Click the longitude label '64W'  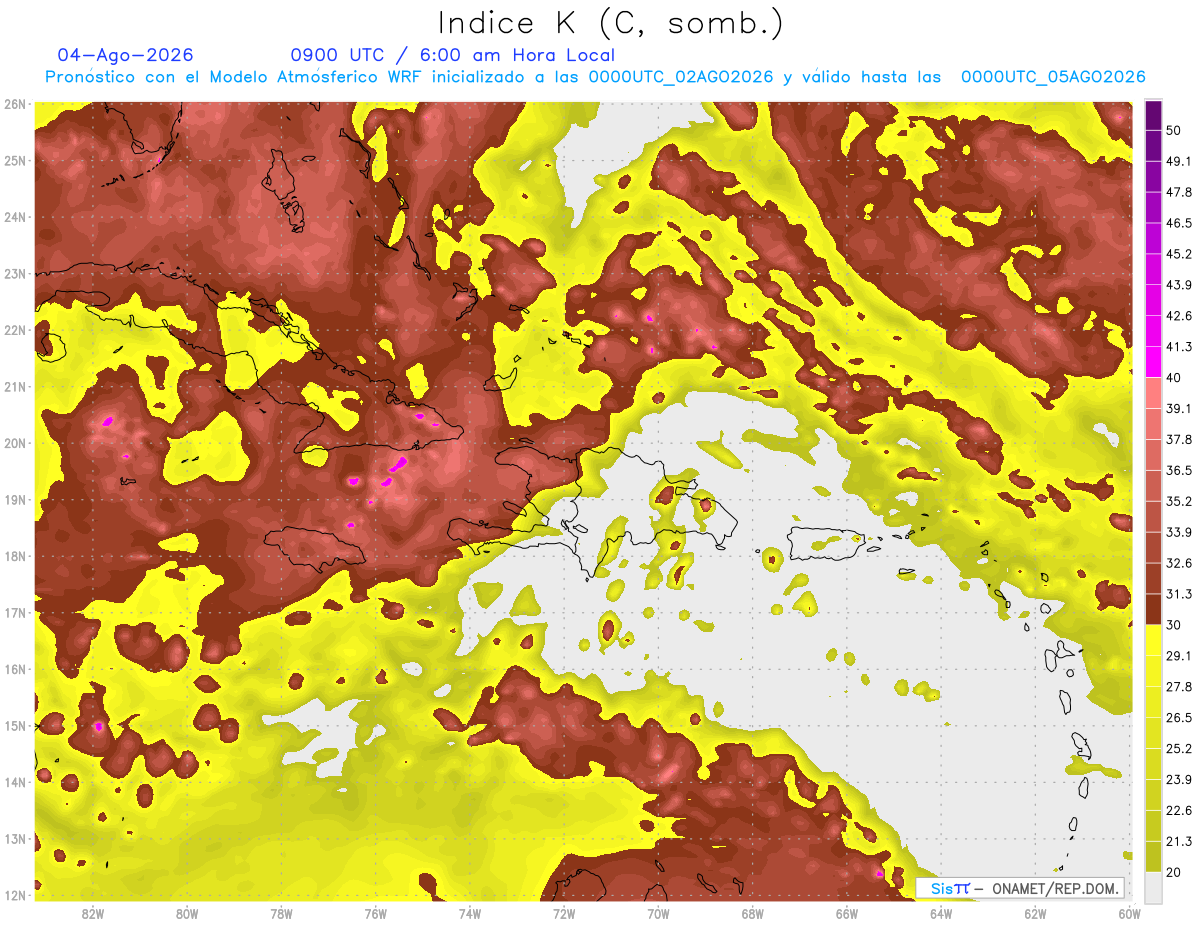(940, 914)
